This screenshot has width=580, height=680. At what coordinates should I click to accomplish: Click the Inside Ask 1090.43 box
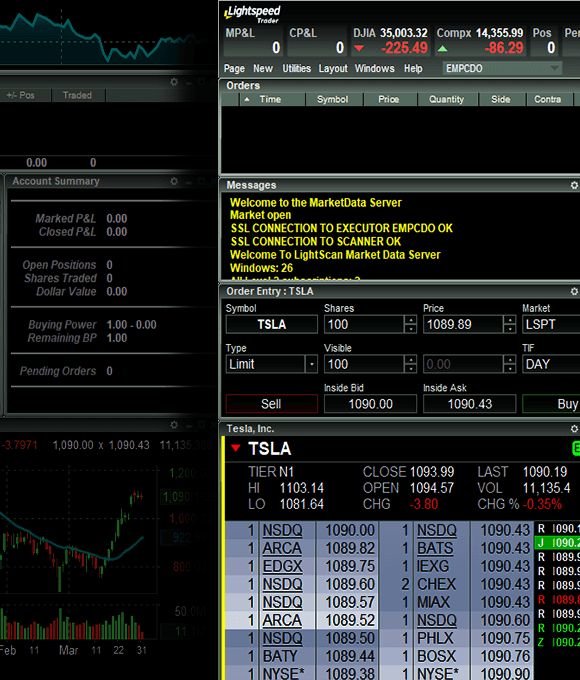[470, 404]
